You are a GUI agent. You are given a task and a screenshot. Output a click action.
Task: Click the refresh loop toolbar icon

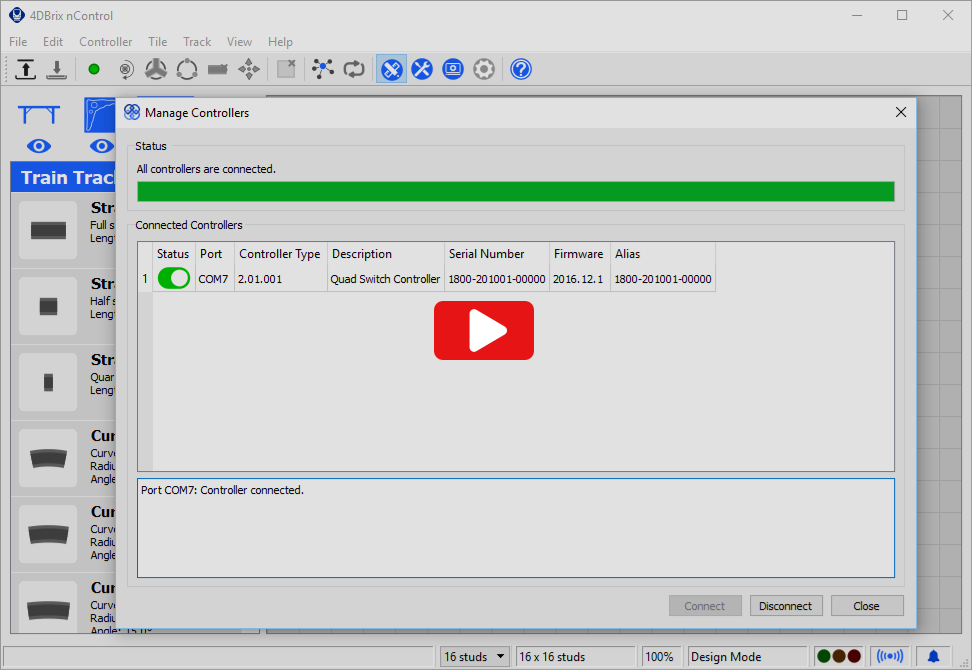(x=354, y=69)
